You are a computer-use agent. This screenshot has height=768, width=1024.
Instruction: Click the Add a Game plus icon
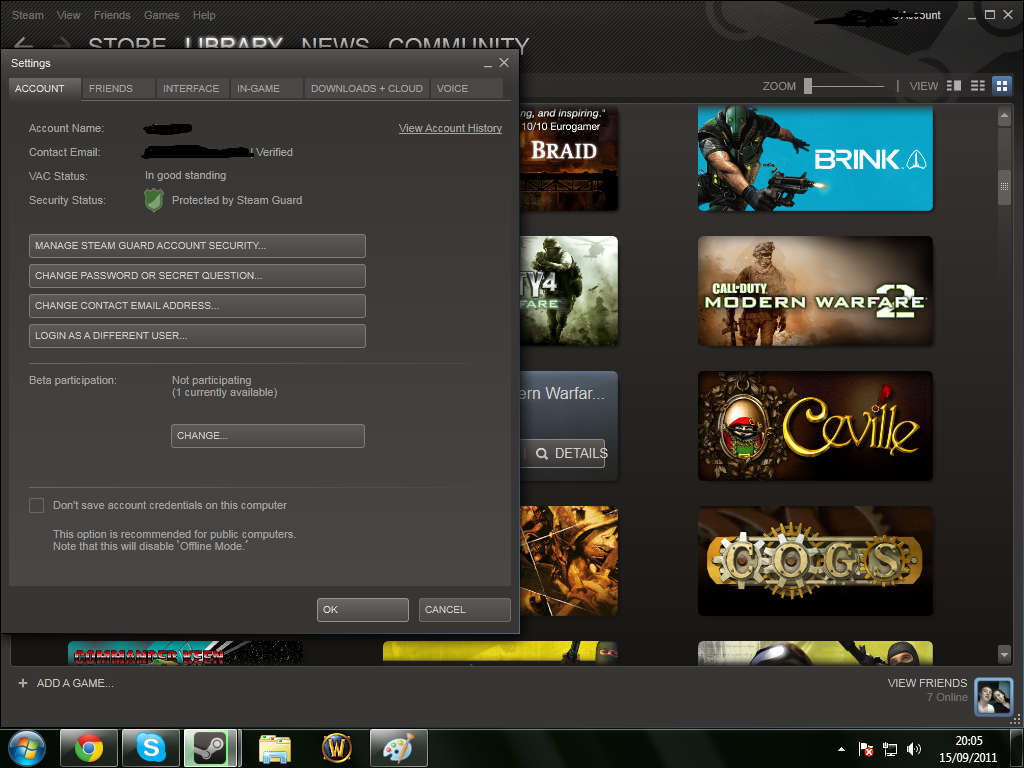22,683
